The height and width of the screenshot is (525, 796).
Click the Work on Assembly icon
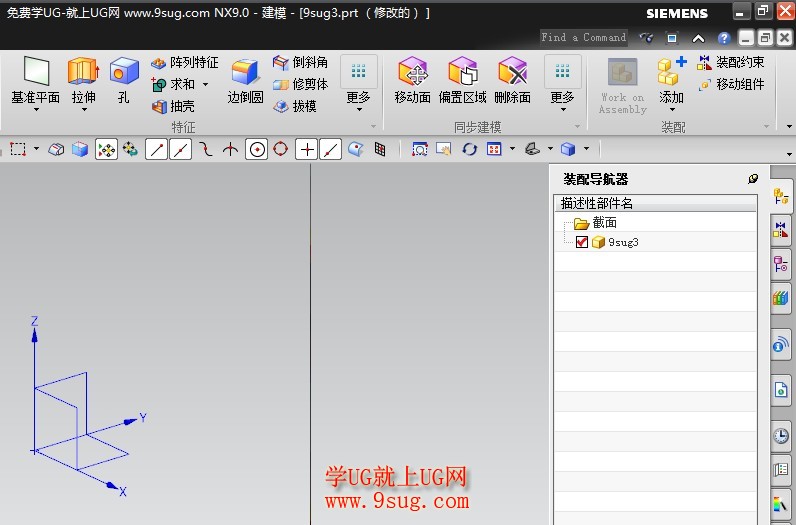tap(622, 73)
